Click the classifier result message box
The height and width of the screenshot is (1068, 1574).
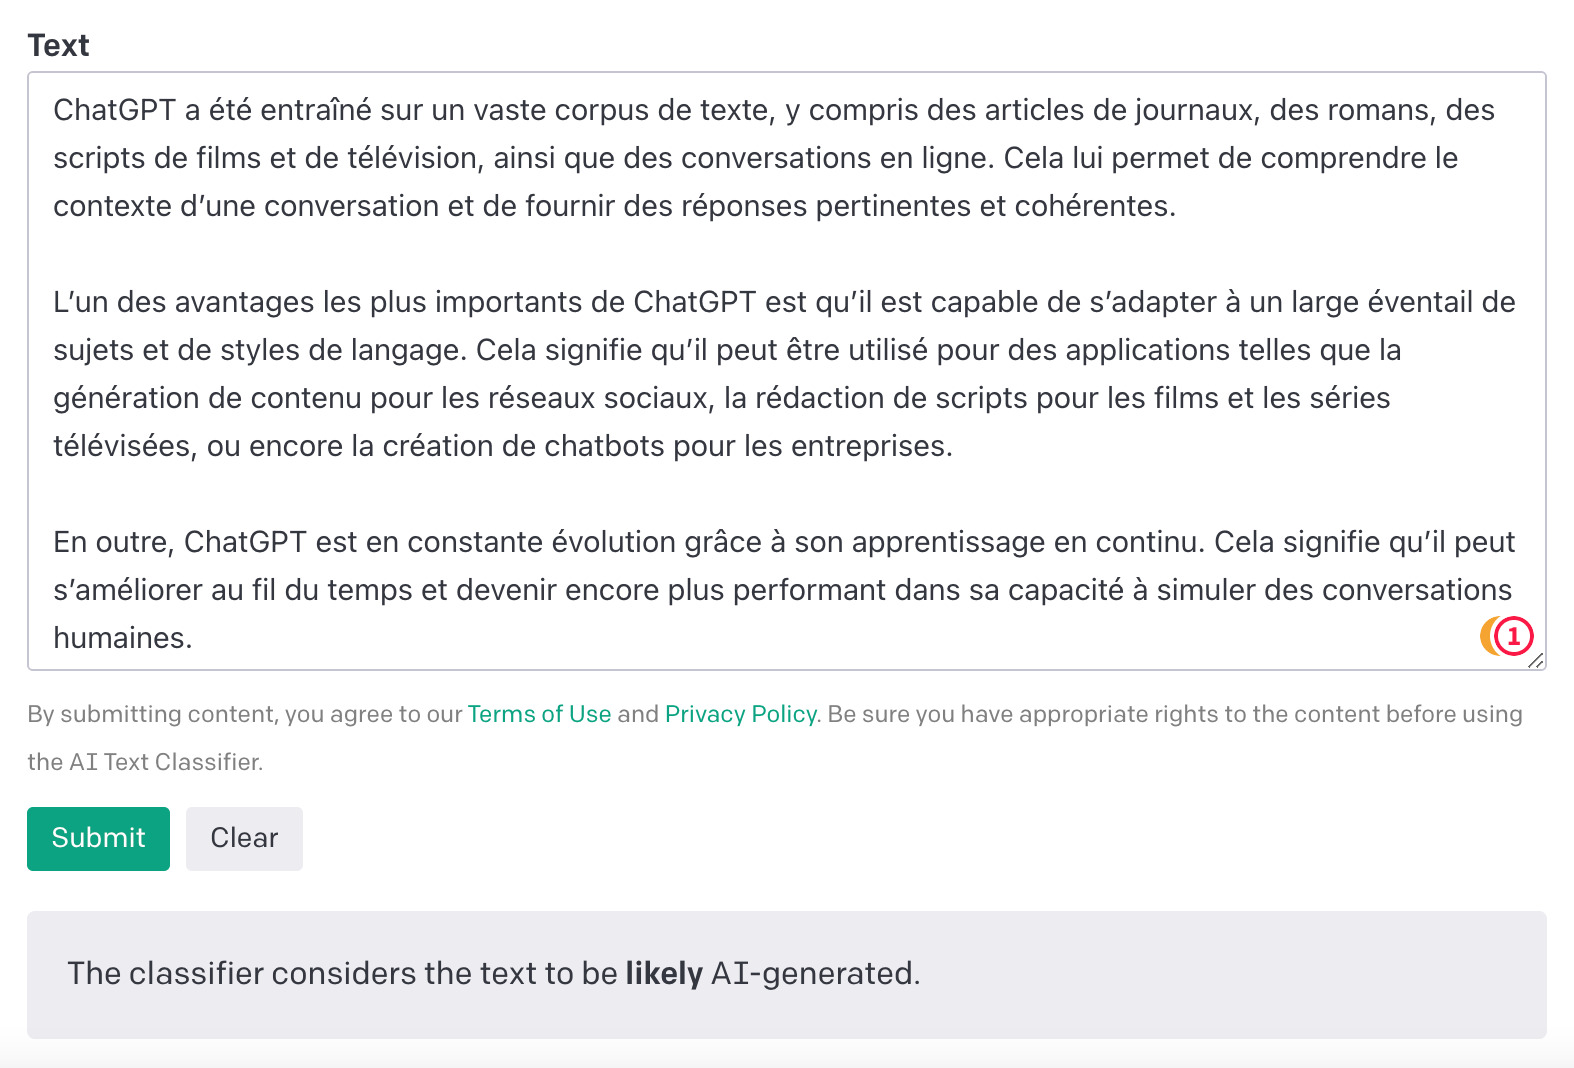pyautogui.click(x=786, y=974)
